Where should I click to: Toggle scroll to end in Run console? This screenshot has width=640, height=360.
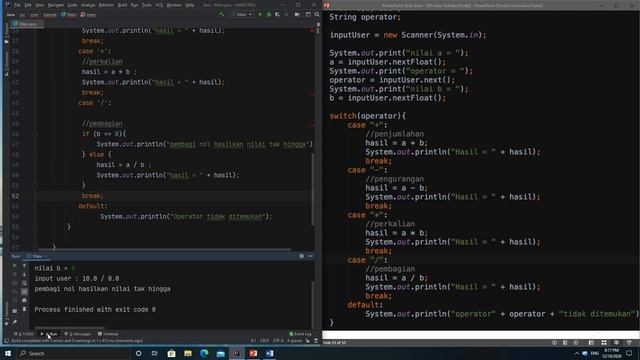click(x=24, y=291)
